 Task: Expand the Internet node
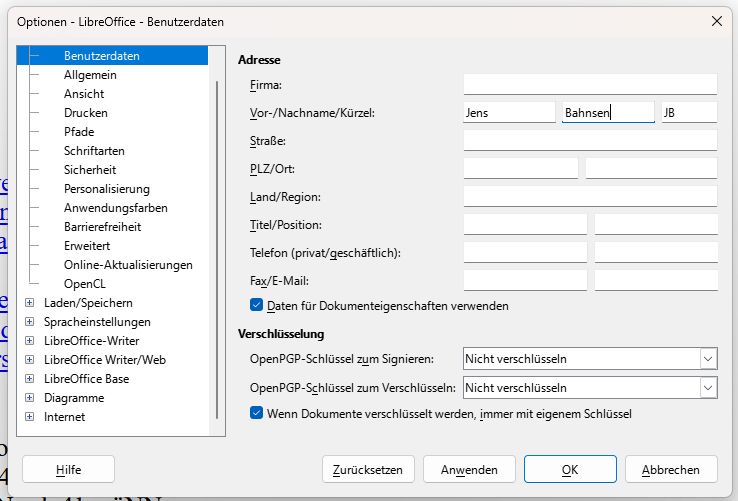29,416
